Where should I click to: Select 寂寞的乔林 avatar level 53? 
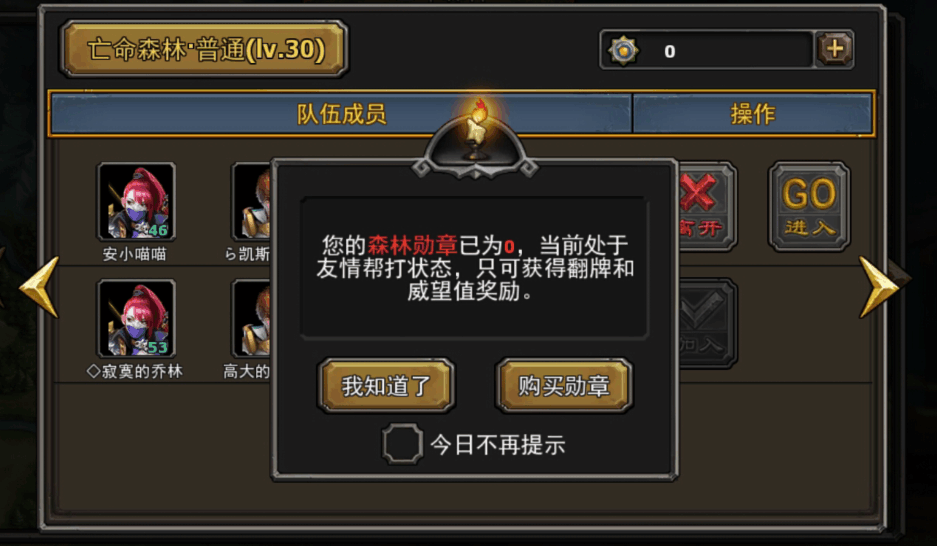click(x=136, y=318)
